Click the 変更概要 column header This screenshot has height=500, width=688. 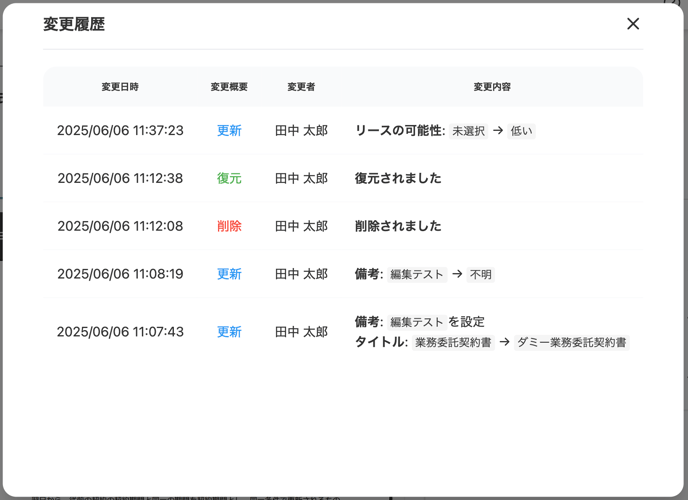(x=229, y=87)
